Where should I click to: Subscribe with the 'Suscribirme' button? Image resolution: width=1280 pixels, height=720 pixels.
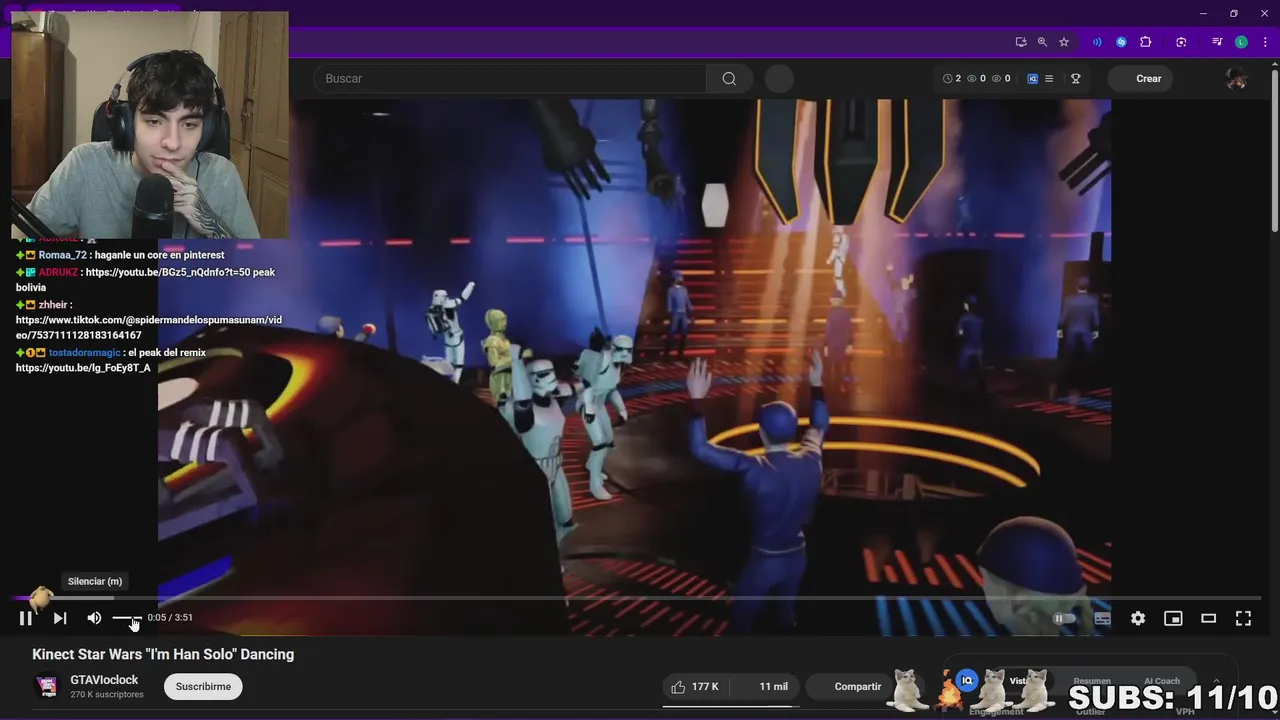coord(203,687)
